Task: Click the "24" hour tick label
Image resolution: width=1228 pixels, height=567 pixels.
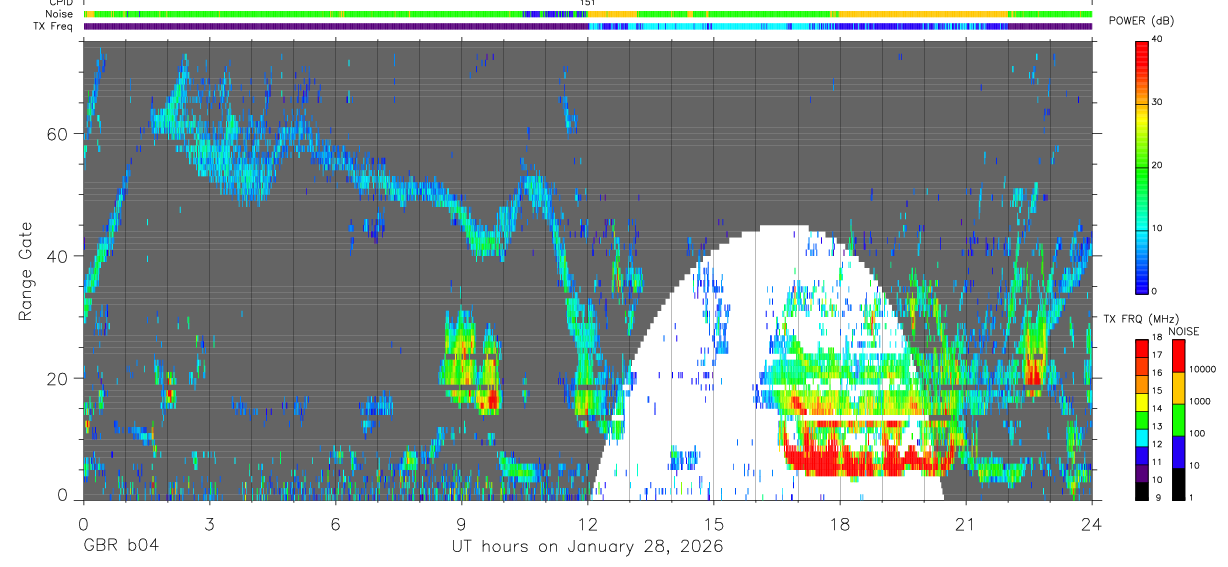Action: point(1091,523)
